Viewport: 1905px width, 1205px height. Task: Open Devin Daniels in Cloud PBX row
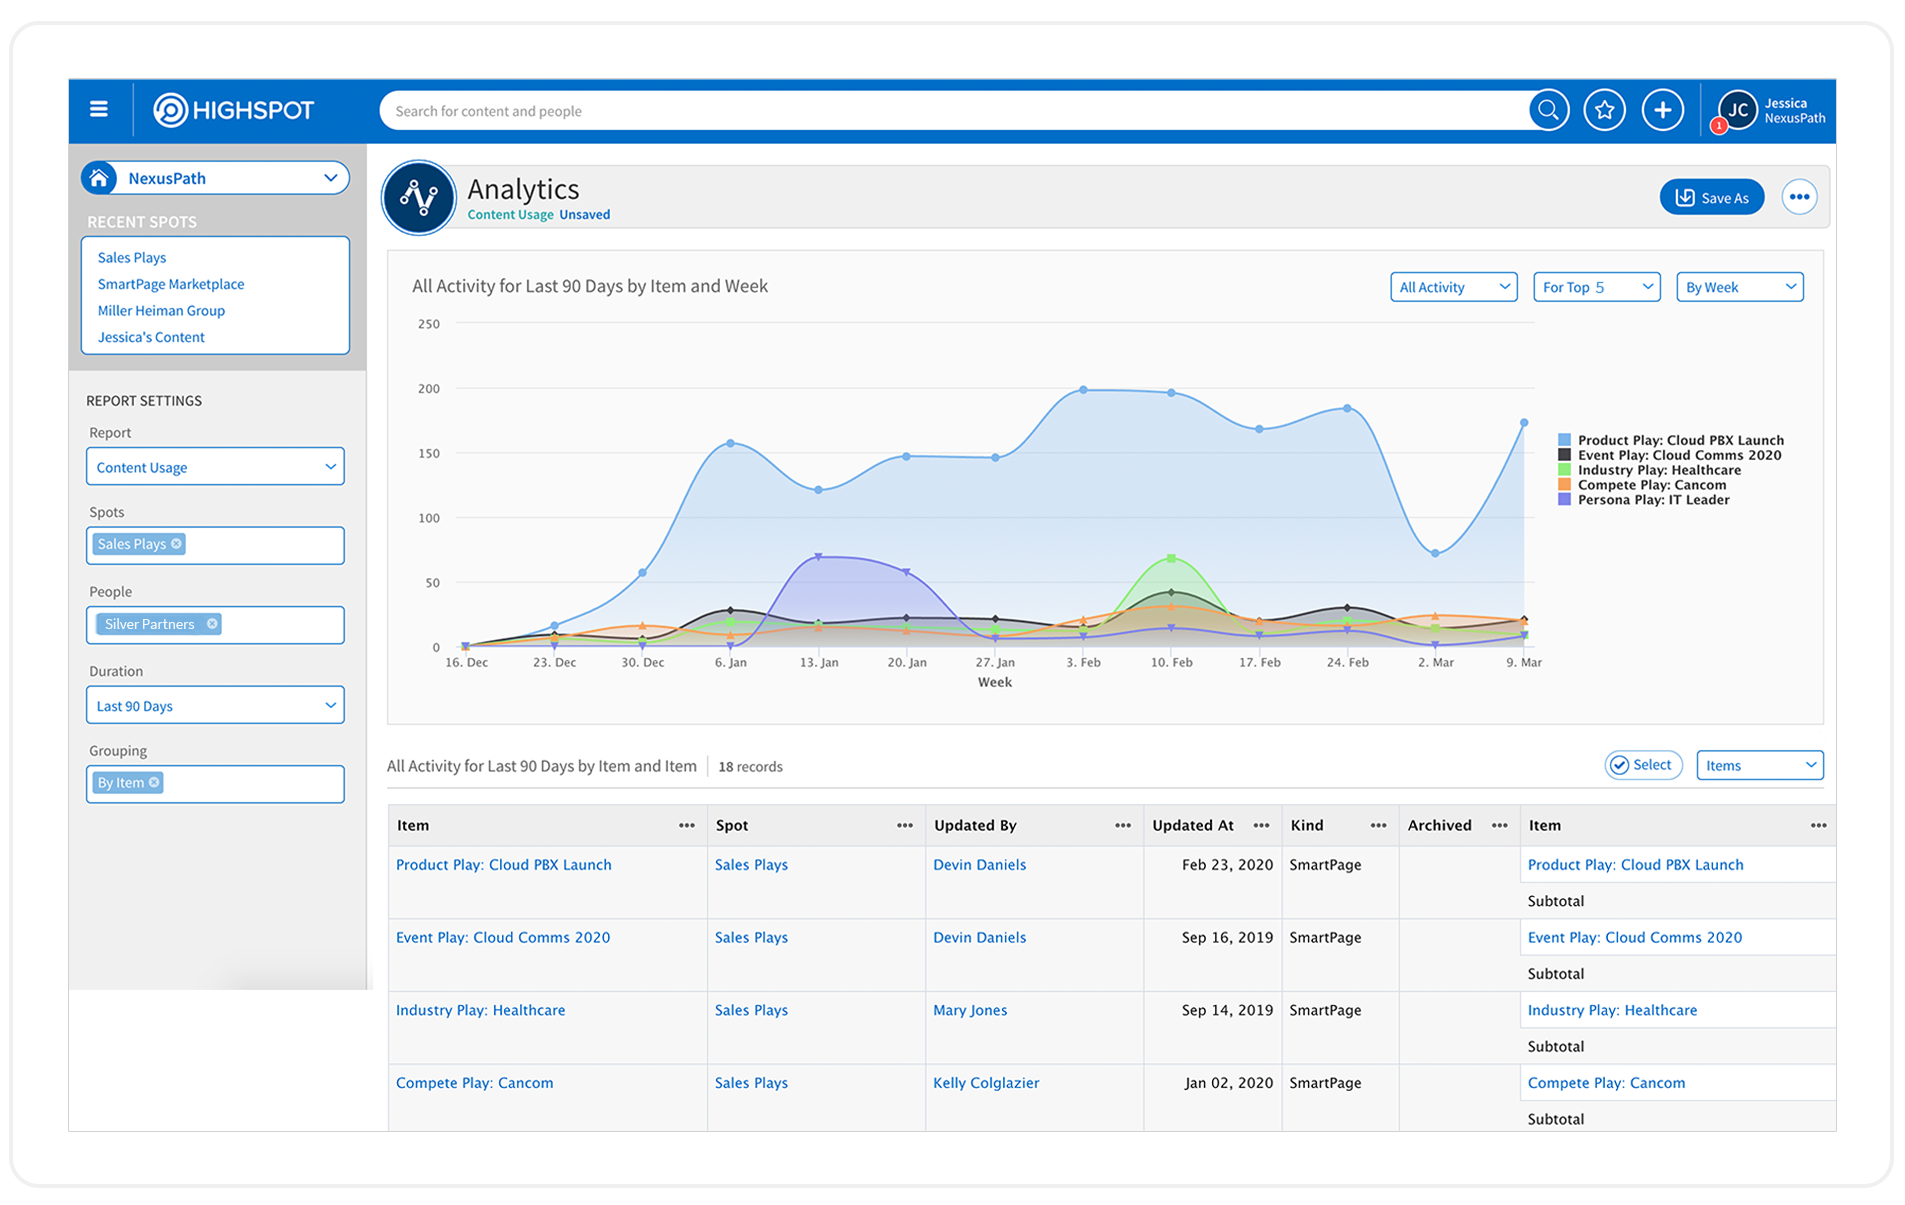pyautogui.click(x=979, y=865)
